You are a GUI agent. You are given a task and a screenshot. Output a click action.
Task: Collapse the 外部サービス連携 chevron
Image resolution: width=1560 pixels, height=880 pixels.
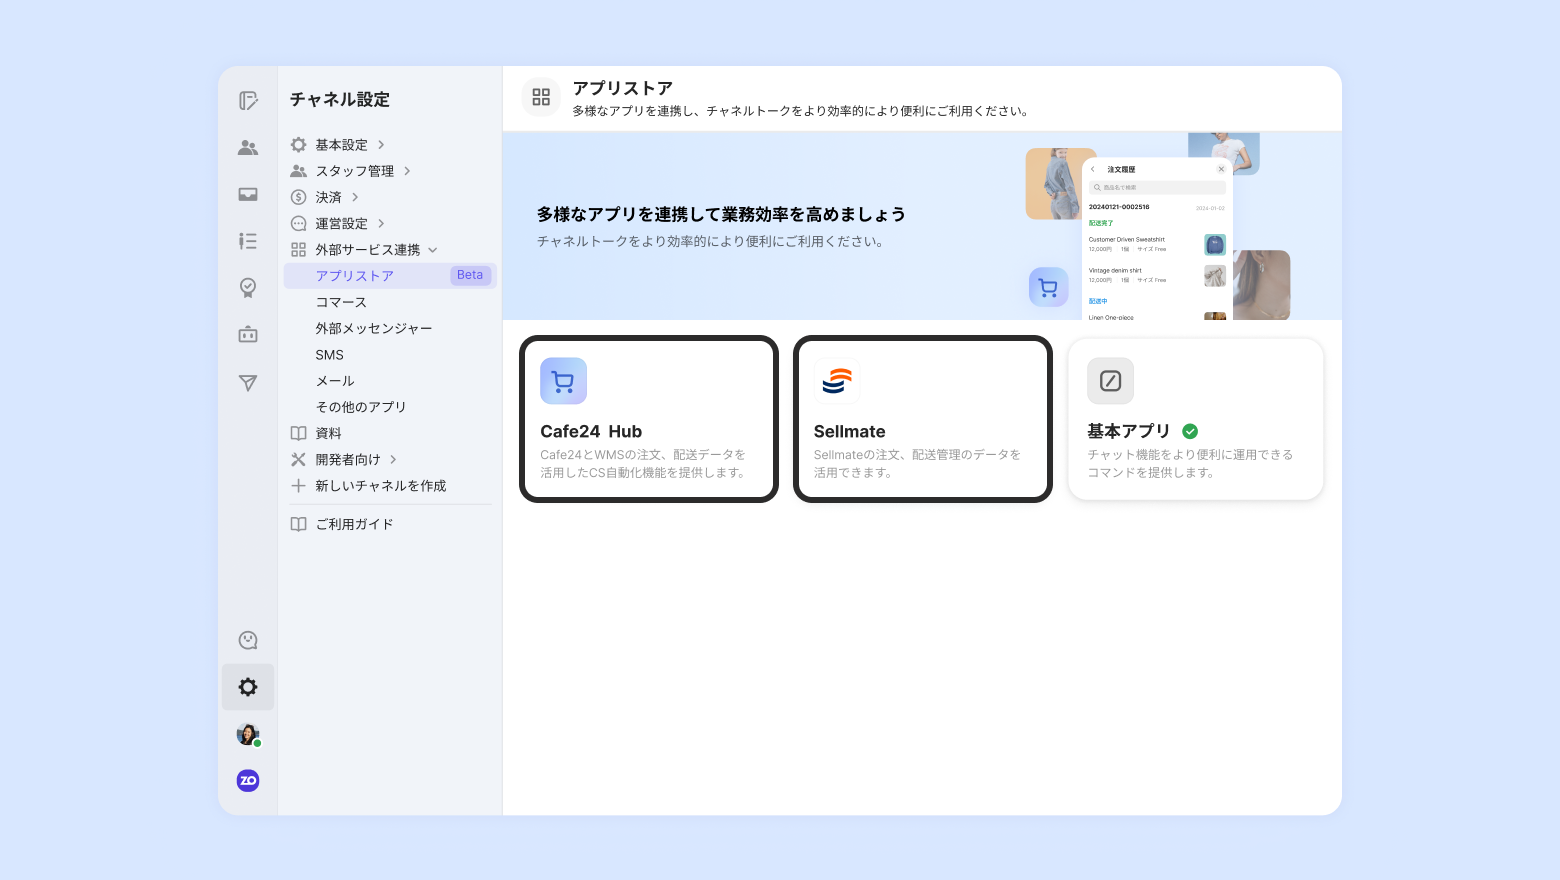pos(433,250)
